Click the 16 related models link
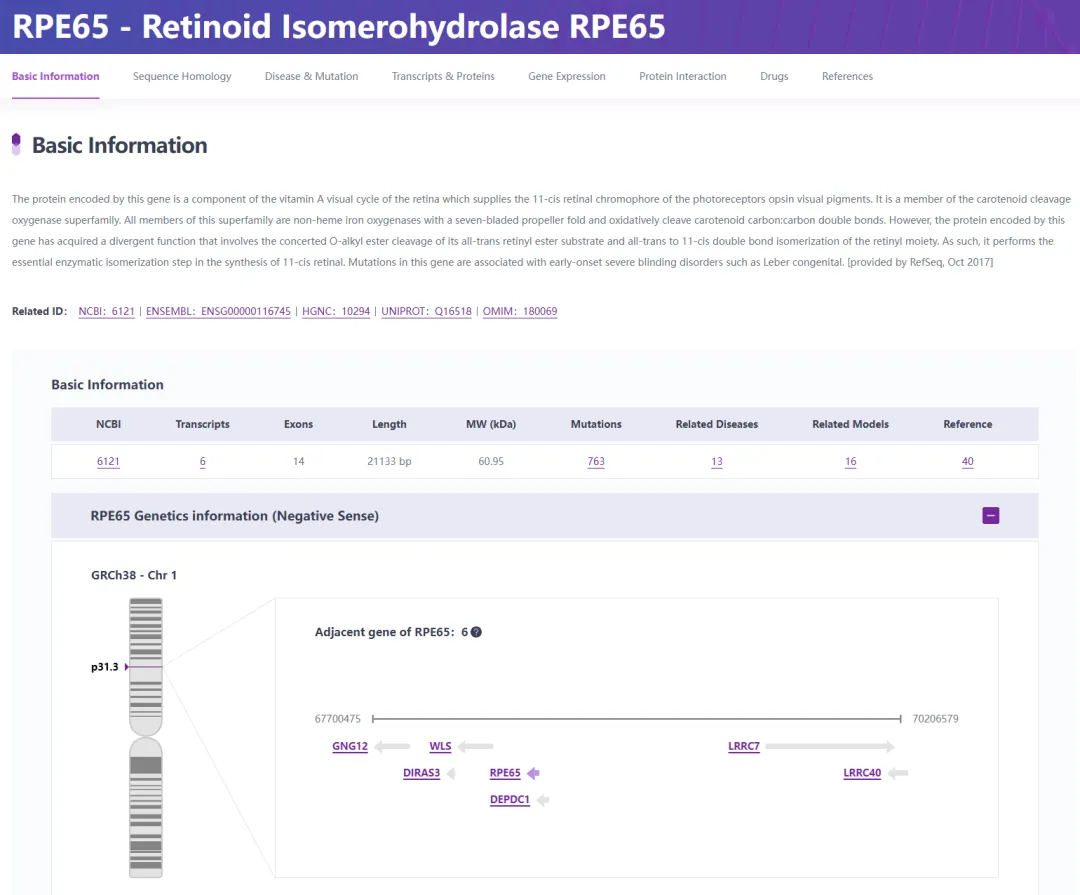1080x895 pixels. (x=850, y=462)
